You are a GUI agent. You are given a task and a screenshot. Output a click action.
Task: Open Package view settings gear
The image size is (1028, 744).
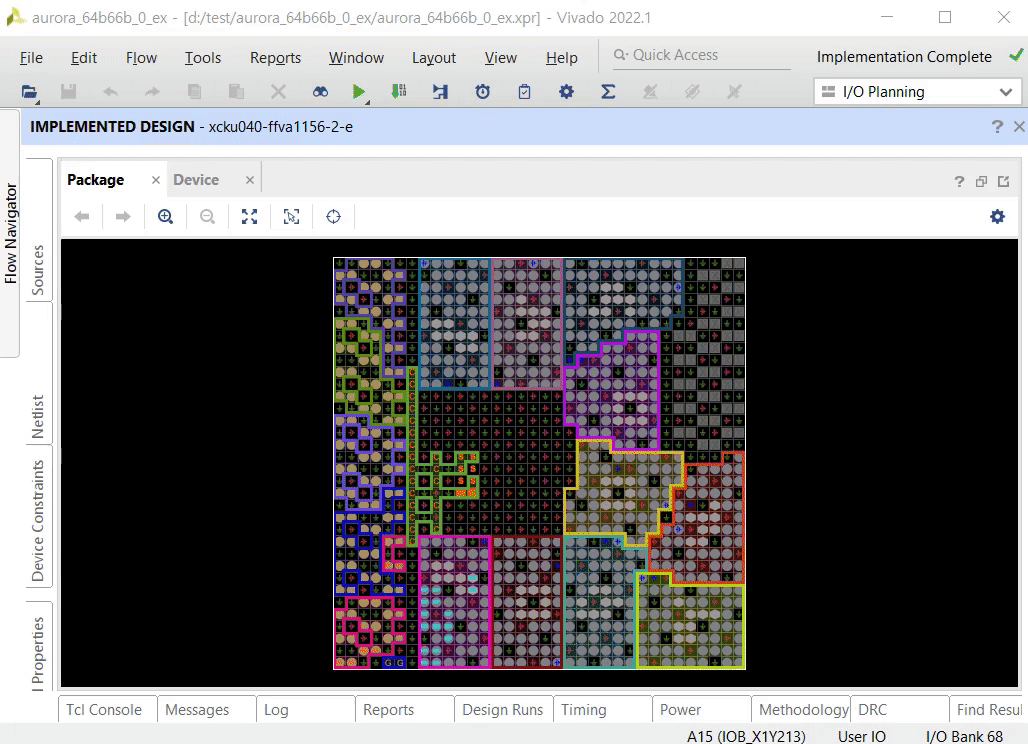pos(997,216)
